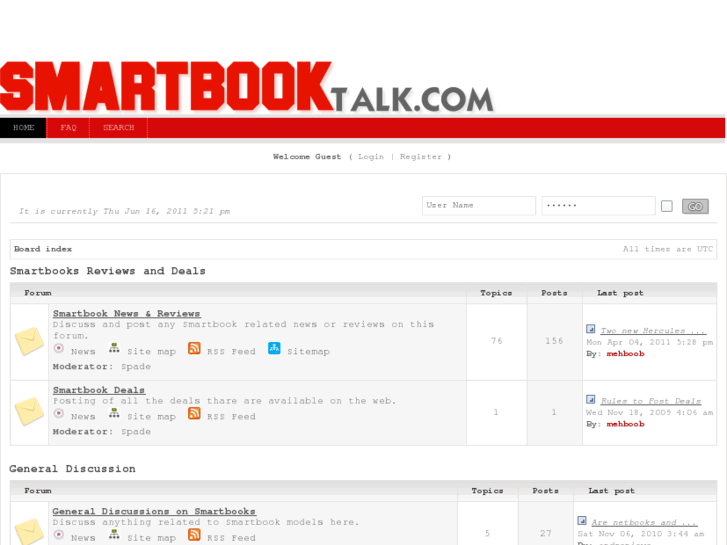Tick the remember-me checkbox beside GO

coord(667,206)
